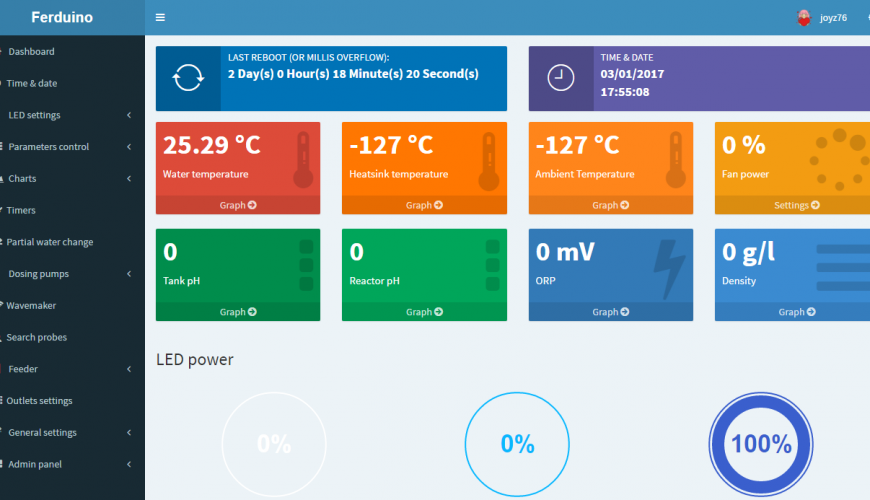The image size is (870, 500).
Task: Open the Dashboard menu item
Action: pos(31,51)
